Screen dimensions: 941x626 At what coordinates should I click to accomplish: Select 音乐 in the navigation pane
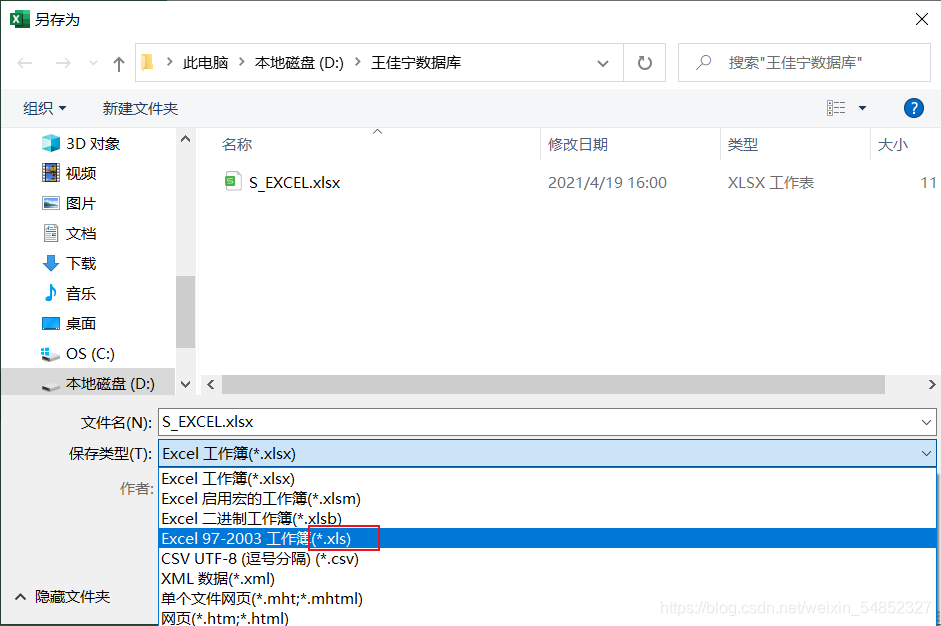(69, 293)
